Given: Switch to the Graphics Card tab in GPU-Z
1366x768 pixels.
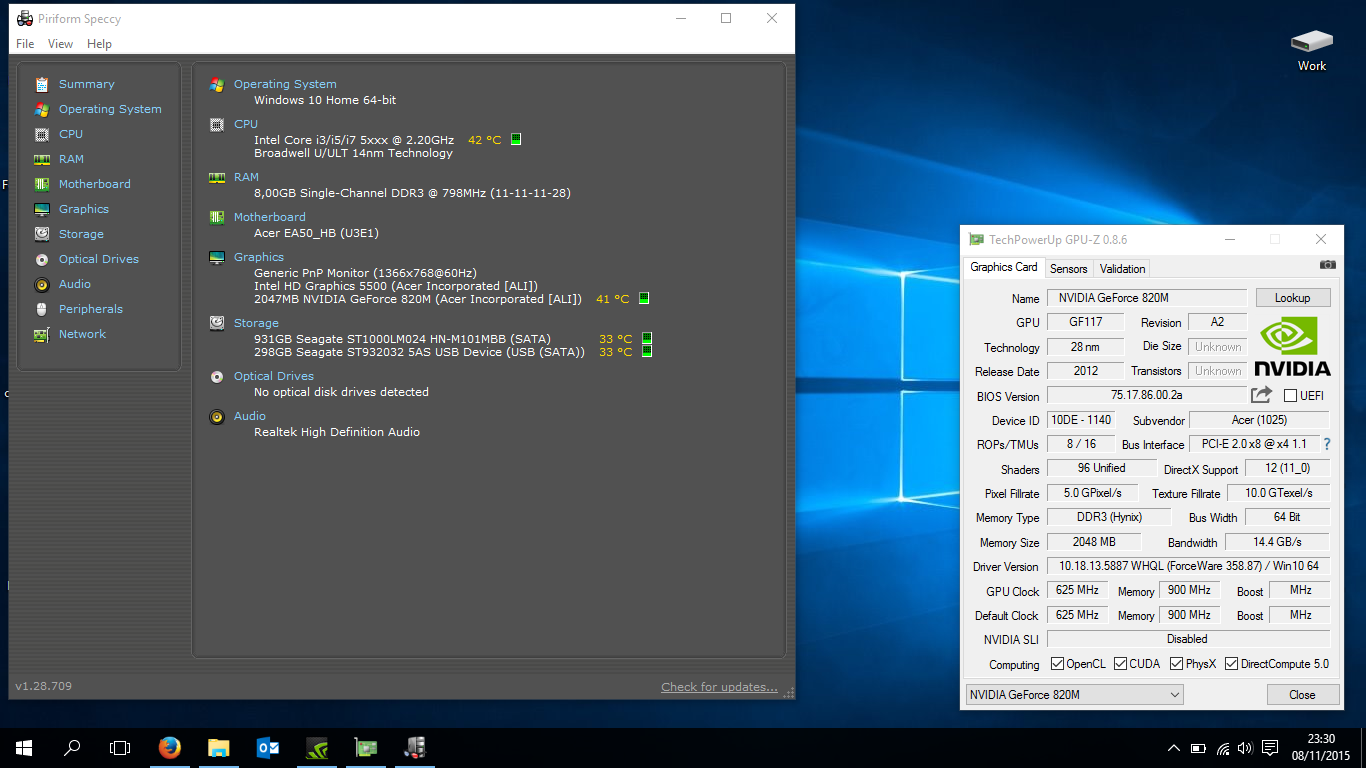Looking at the screenshot, I should 1004,267.
